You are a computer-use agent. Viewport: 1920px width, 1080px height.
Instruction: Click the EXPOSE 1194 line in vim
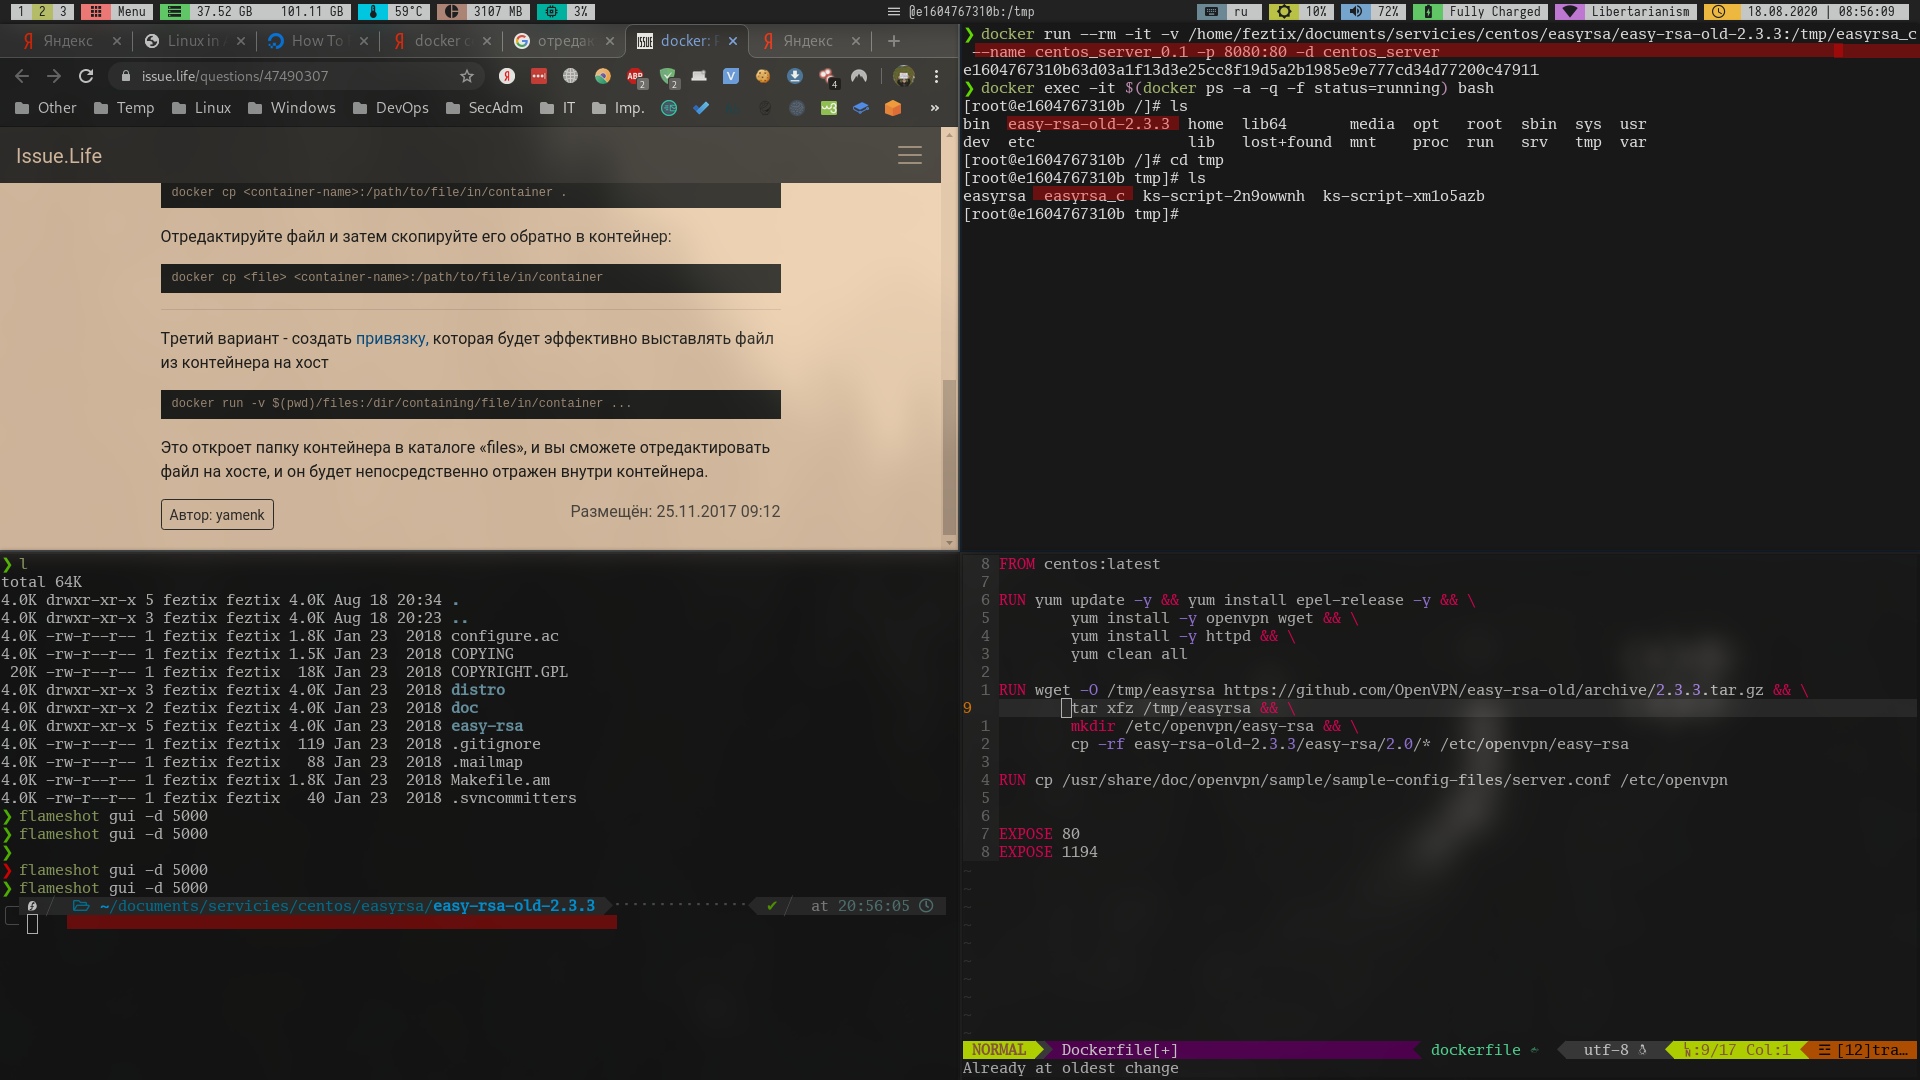1048,852
